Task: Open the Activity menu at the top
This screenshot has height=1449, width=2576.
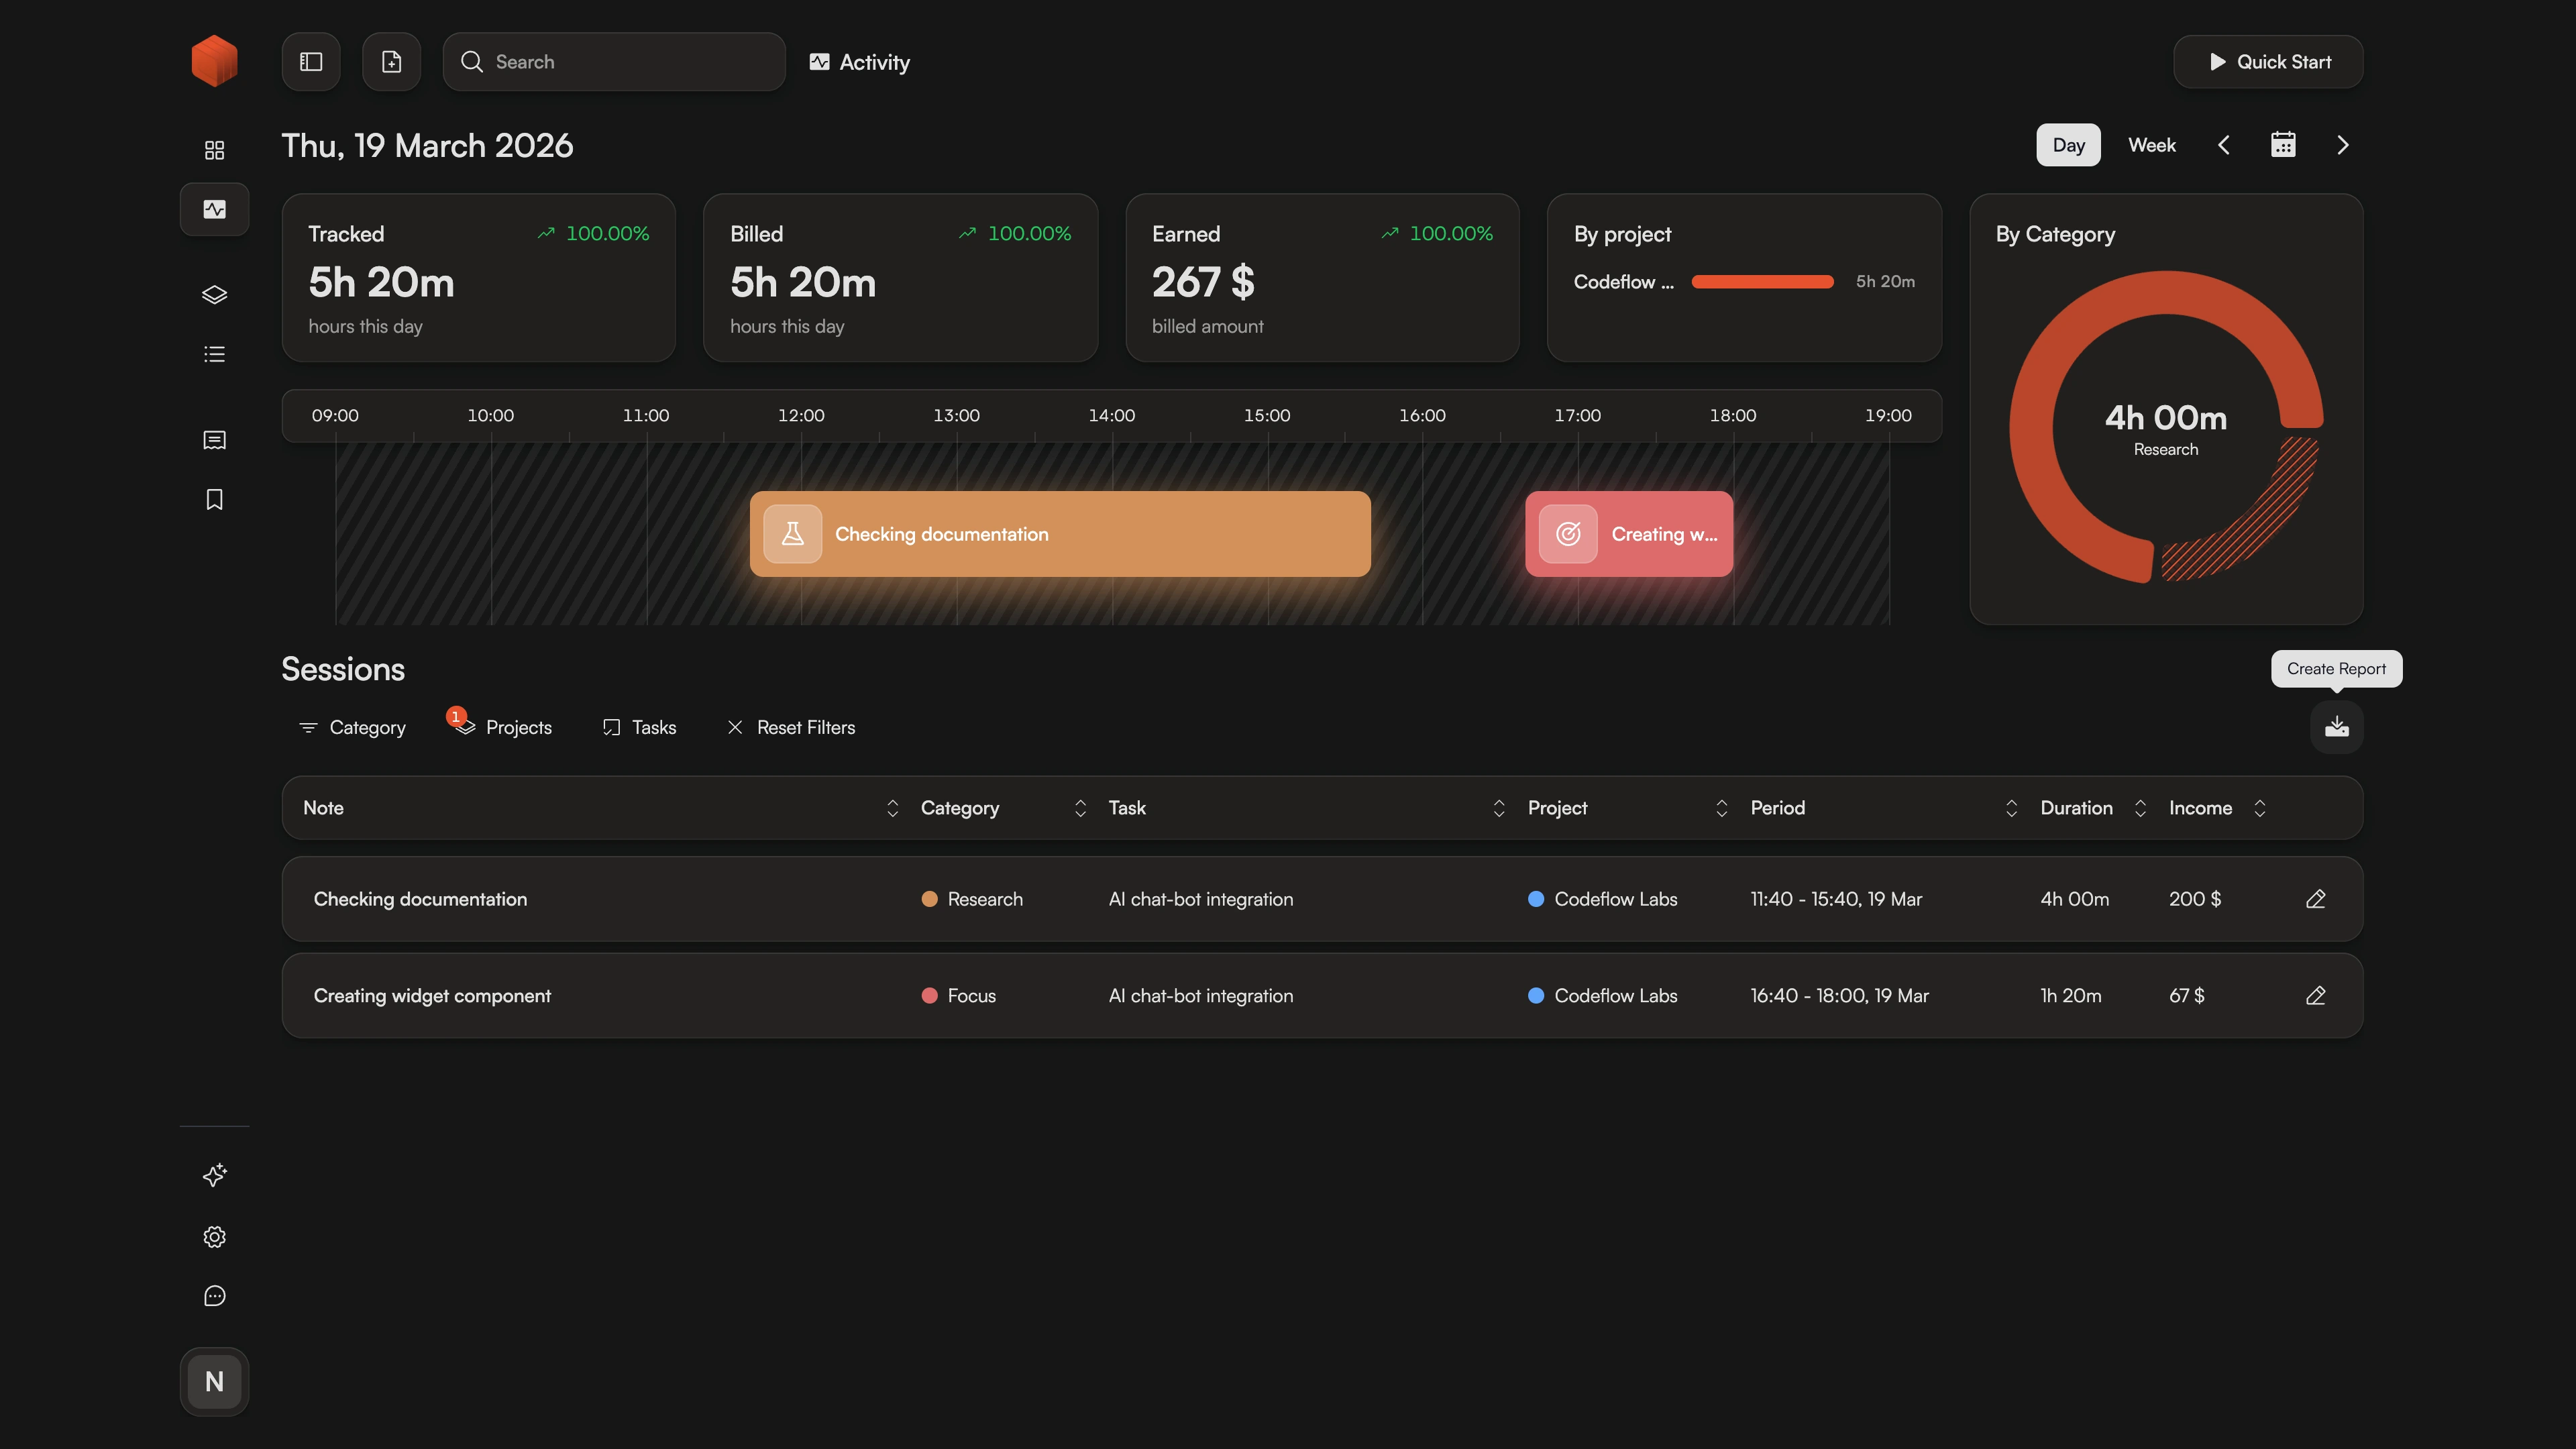Action: coord(859,61)
